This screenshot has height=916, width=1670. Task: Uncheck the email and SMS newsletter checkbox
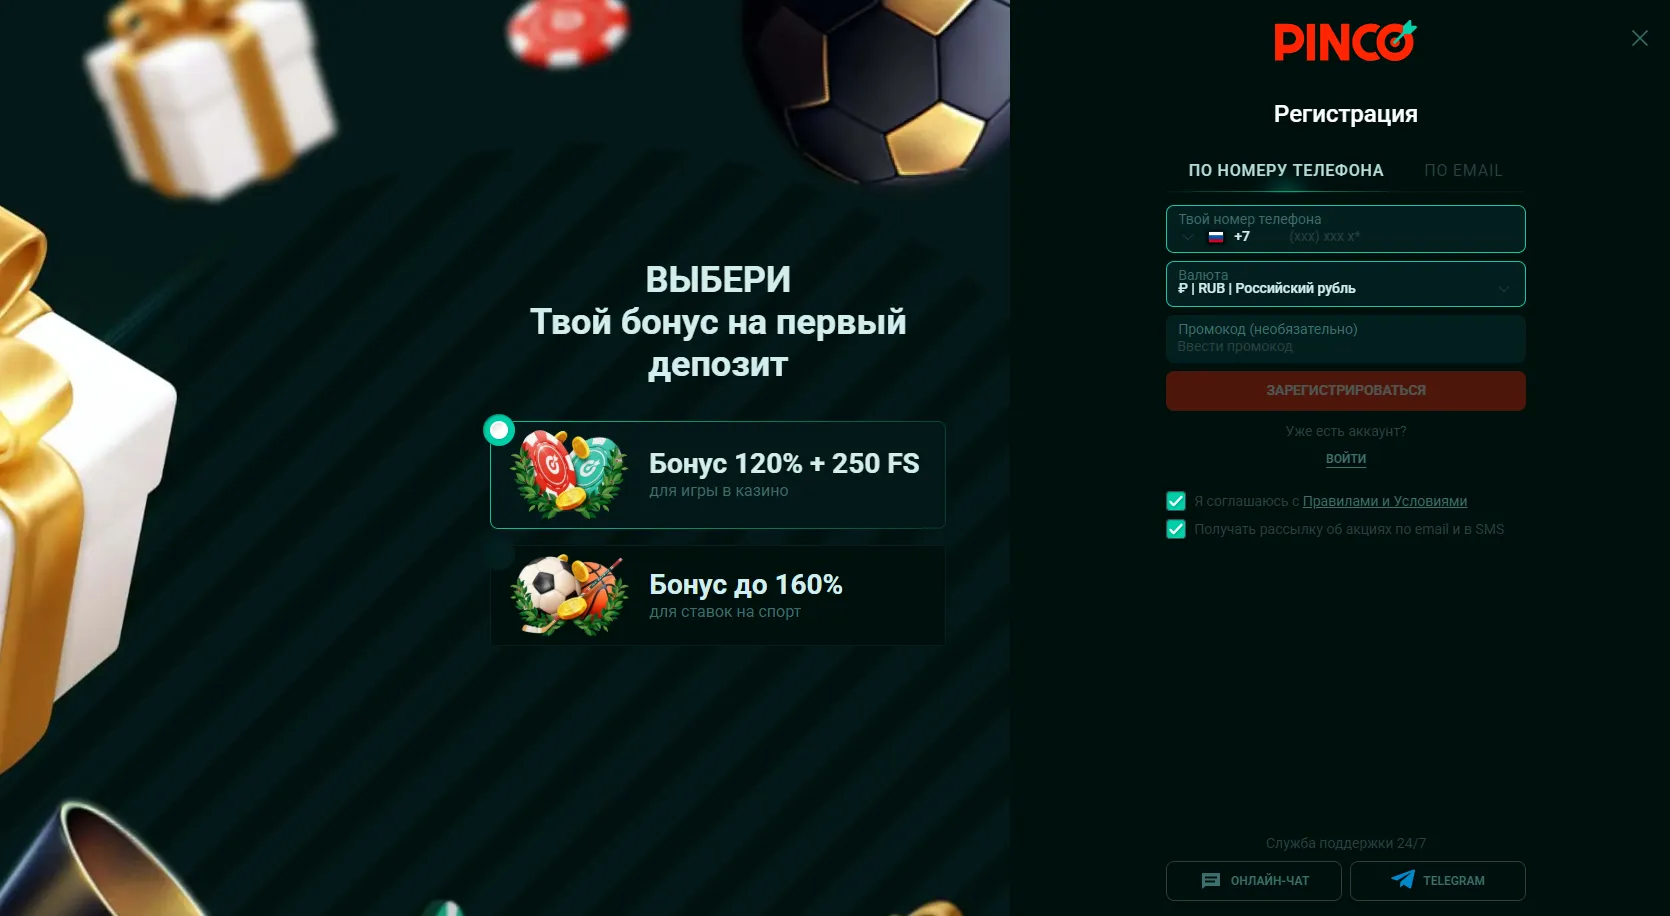(x=1176, y=529)
